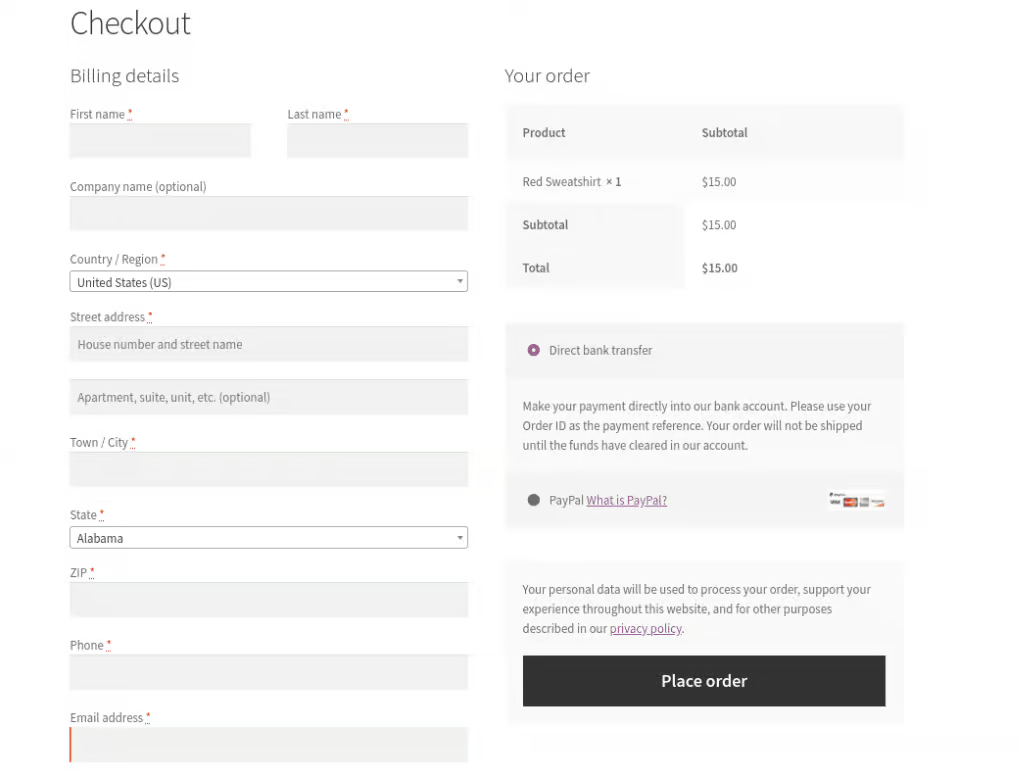
Task: Click the ZIP code field
Action: [x=268, y=599]
